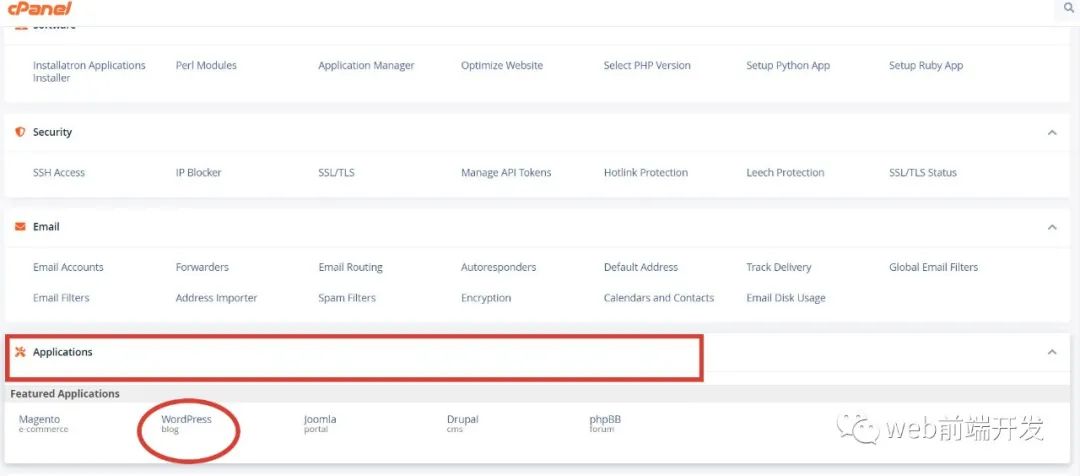Go to Email Accounts
The height and width of the screenshot is (476, 1080).
68,268
